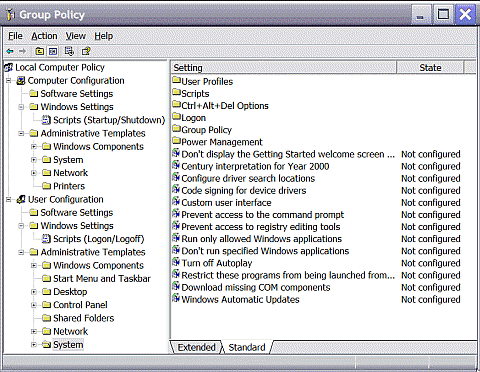The image size is (480, 372).
Task: Click the Ctrl+Alt+Del Options folder icon
Action: (x=176, y=105)
